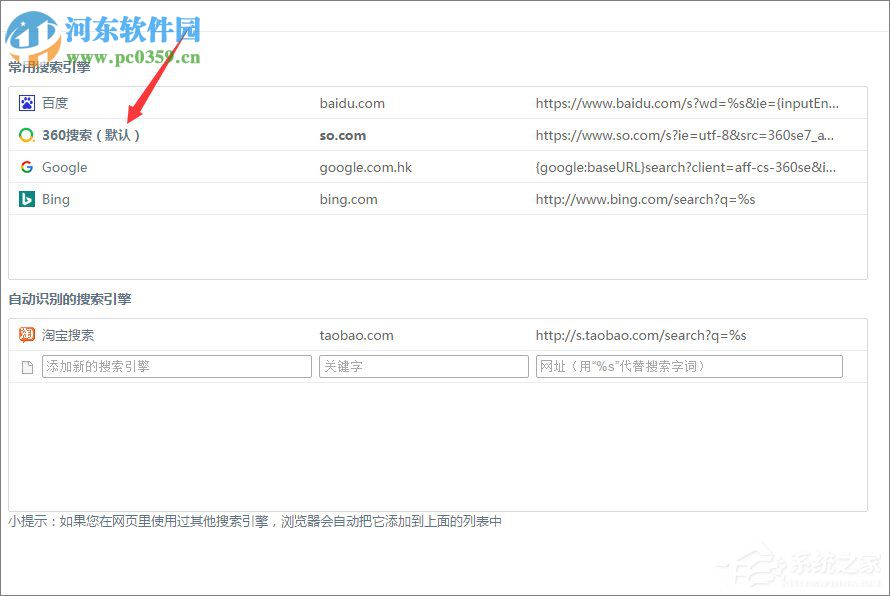Click the Google G icon
The width and height of the screenshot is (890, 596).
(27, 167)
